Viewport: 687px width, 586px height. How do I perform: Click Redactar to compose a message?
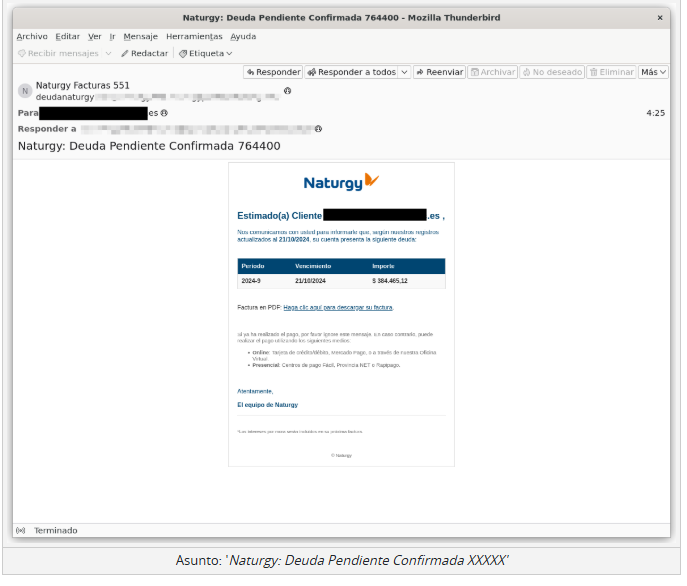pyautogui.click(x=145, y=53)
